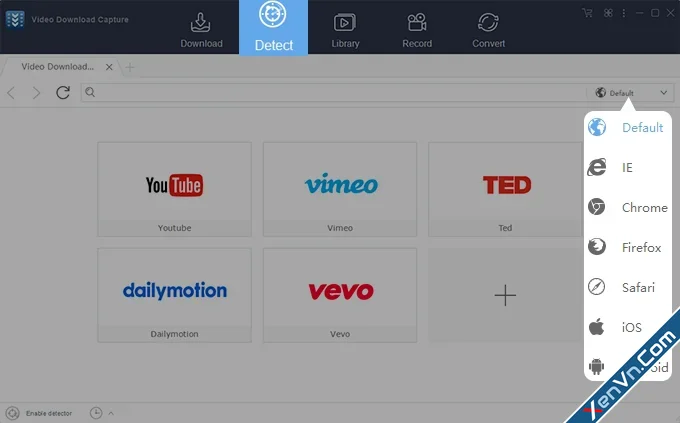
Task: Select the Detect tab
Action: 273,27
